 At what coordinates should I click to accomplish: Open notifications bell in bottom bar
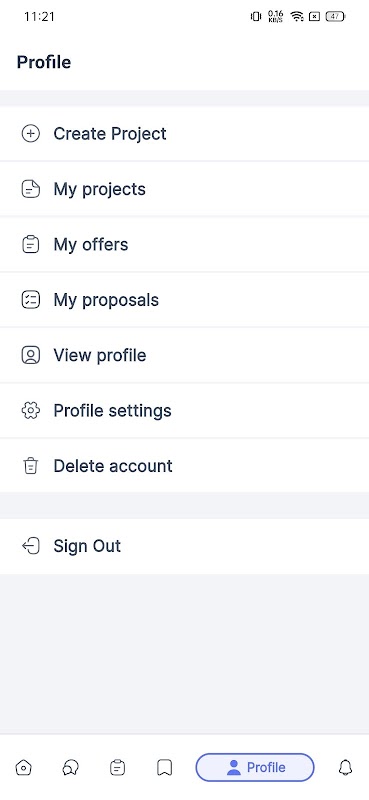[346, 767]
